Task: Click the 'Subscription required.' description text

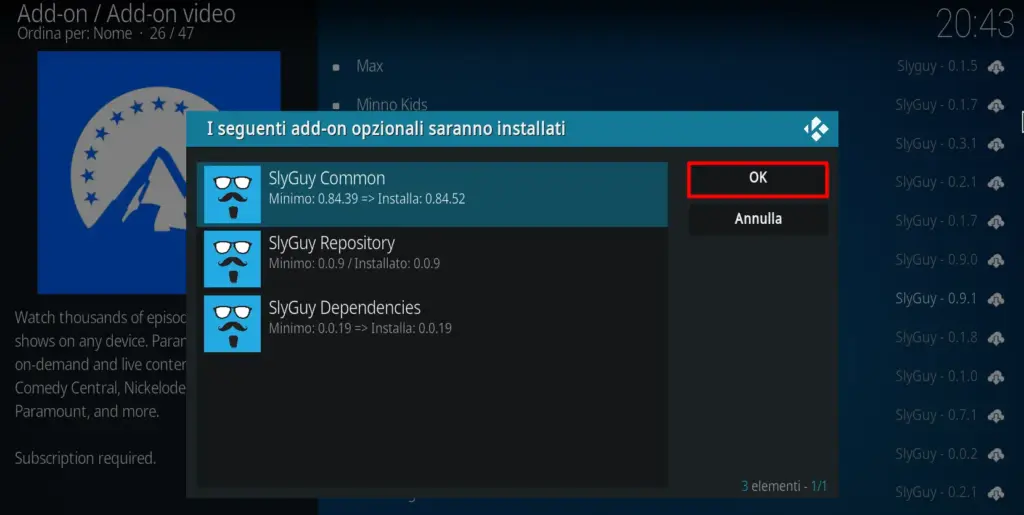Action: (86, 459)
